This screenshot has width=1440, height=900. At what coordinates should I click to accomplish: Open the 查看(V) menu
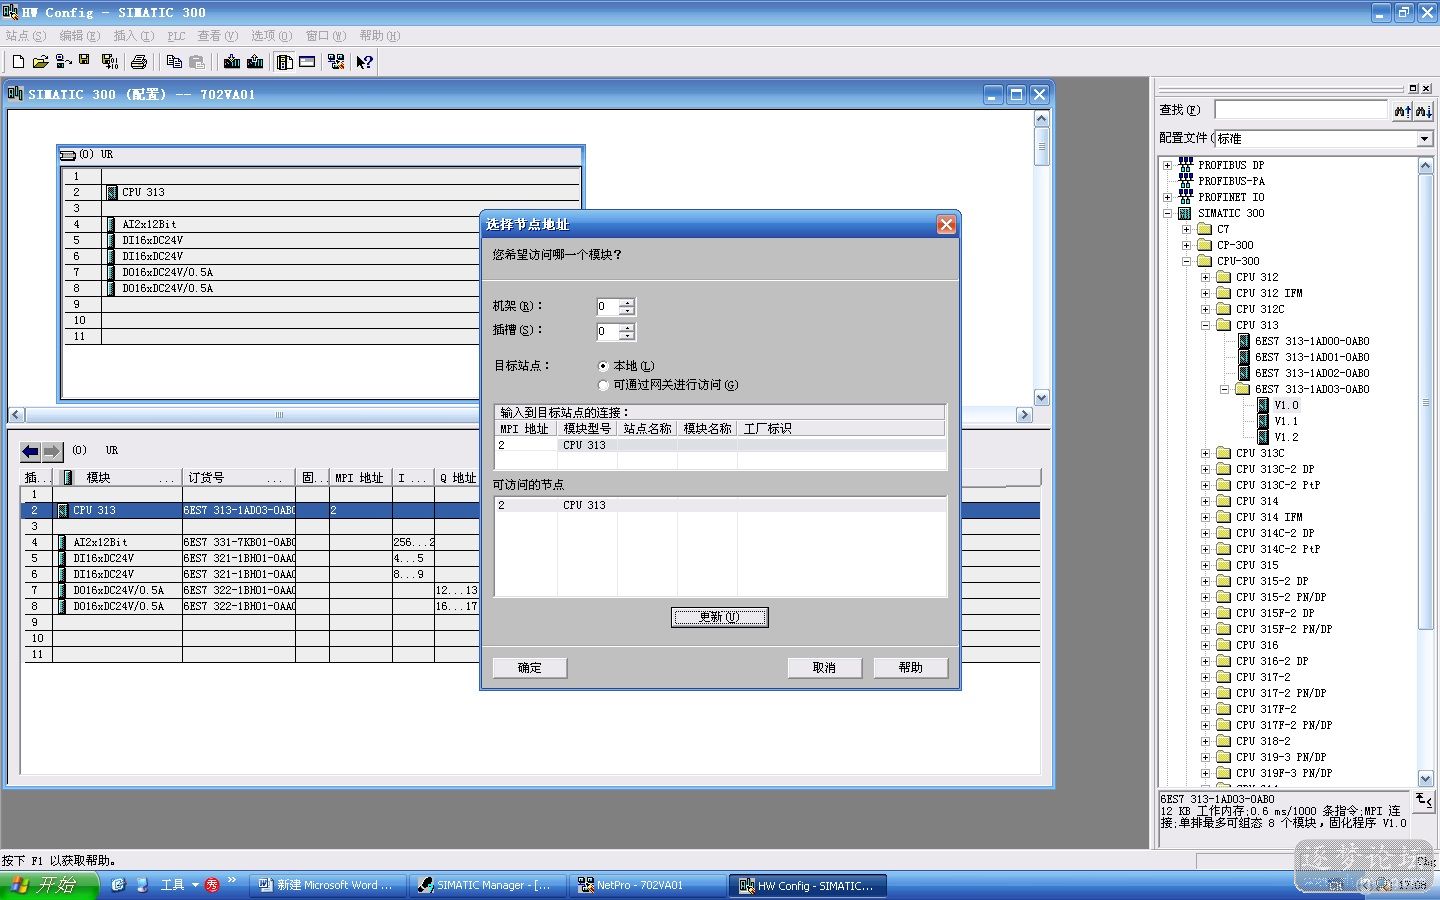tap(218, 36)
